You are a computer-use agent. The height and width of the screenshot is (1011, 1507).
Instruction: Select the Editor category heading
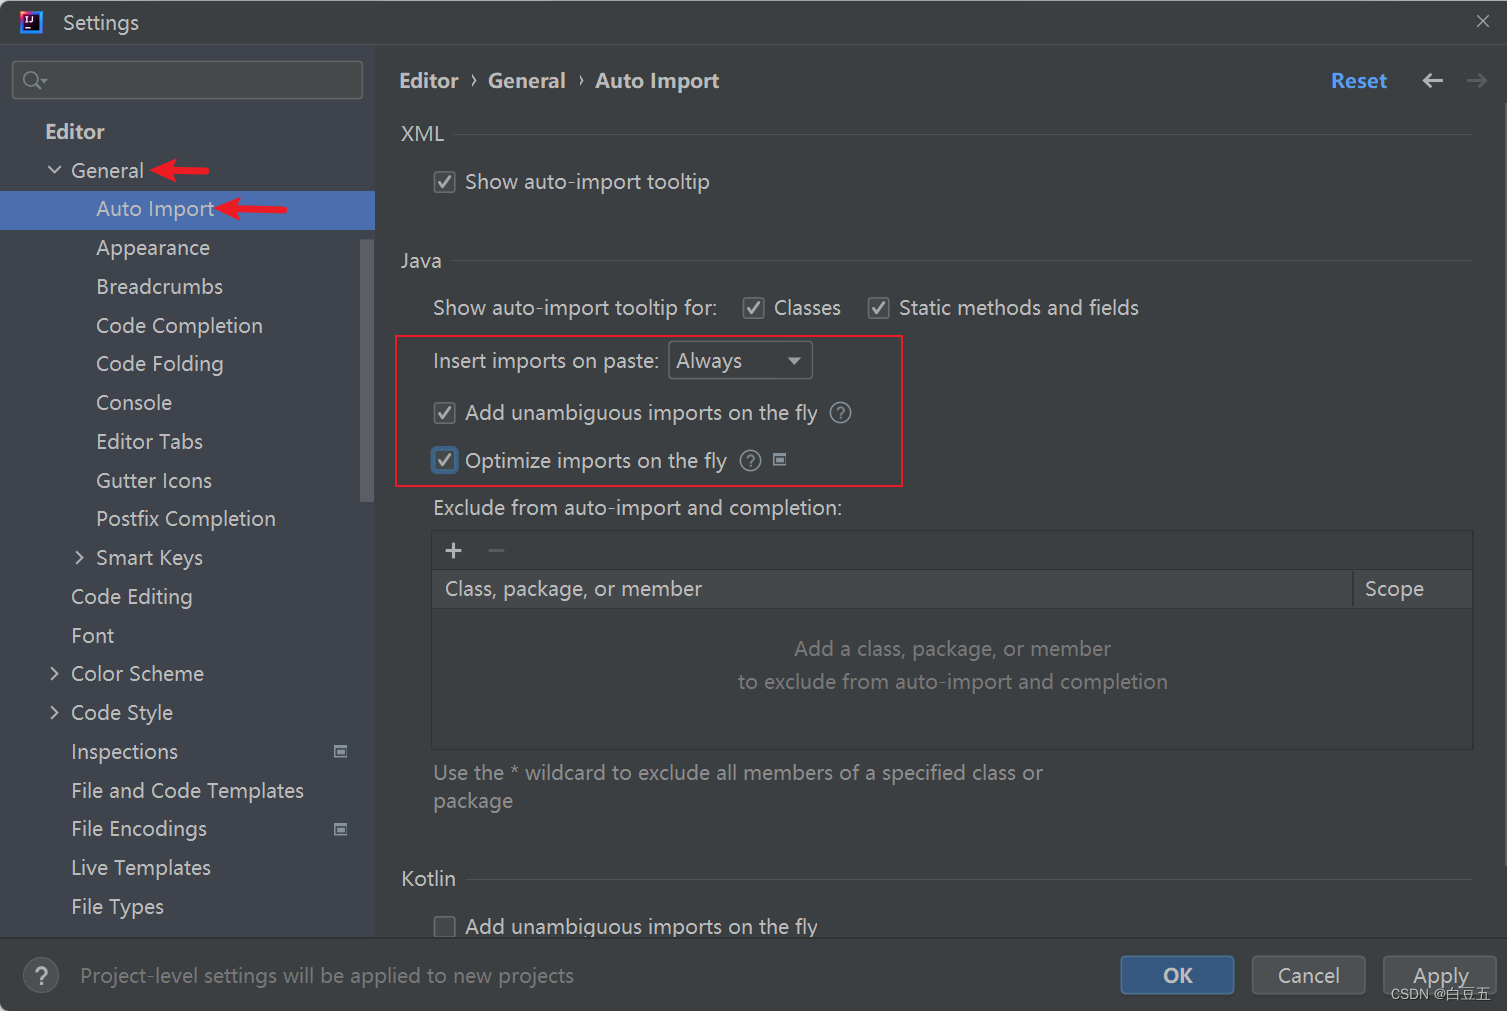(74, 132)
